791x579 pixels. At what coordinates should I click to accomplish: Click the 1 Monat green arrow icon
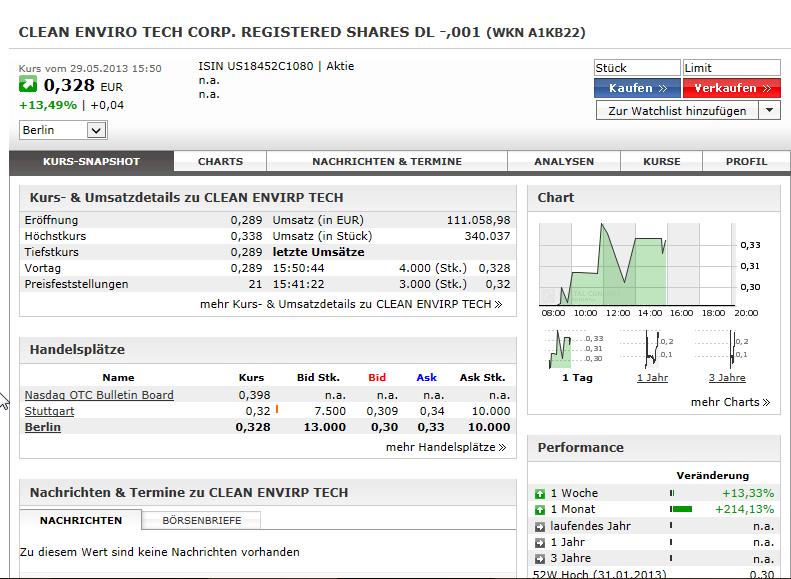click(540, 509)
